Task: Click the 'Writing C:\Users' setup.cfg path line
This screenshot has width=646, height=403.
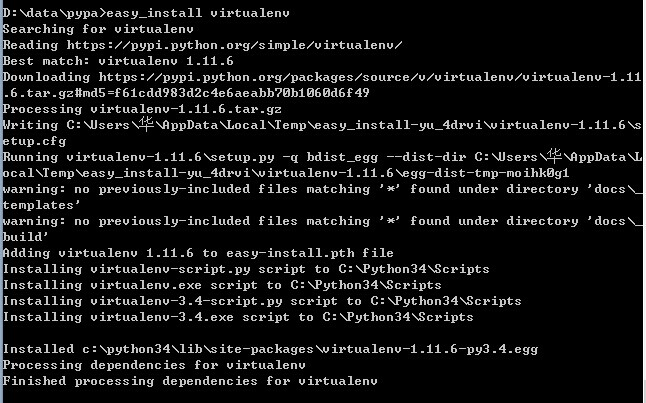Action: click(322, 124)
